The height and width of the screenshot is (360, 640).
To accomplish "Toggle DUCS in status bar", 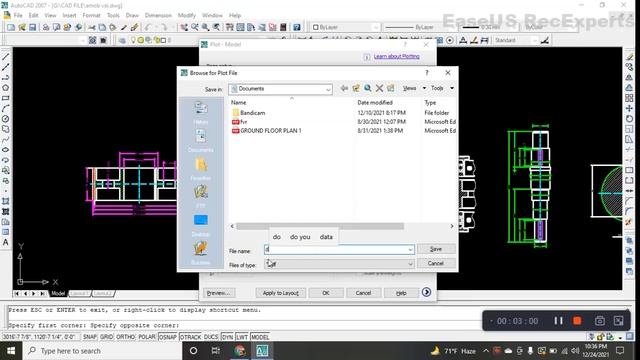I will [211, 337].
